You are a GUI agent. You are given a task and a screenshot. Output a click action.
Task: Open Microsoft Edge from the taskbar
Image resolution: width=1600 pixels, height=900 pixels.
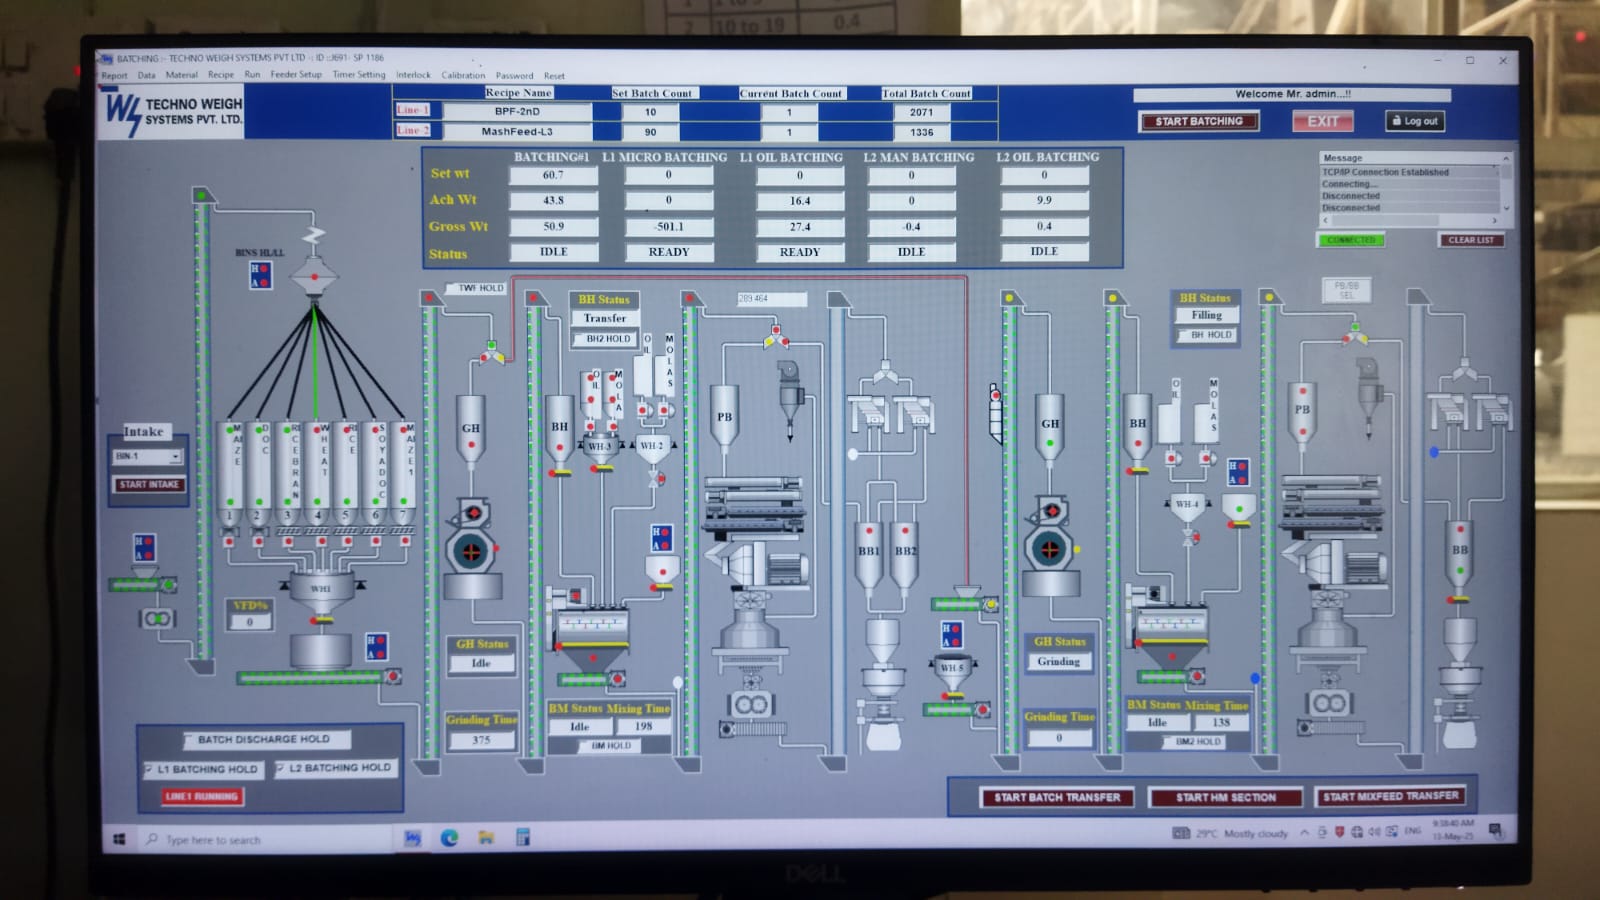click(449, 838)
